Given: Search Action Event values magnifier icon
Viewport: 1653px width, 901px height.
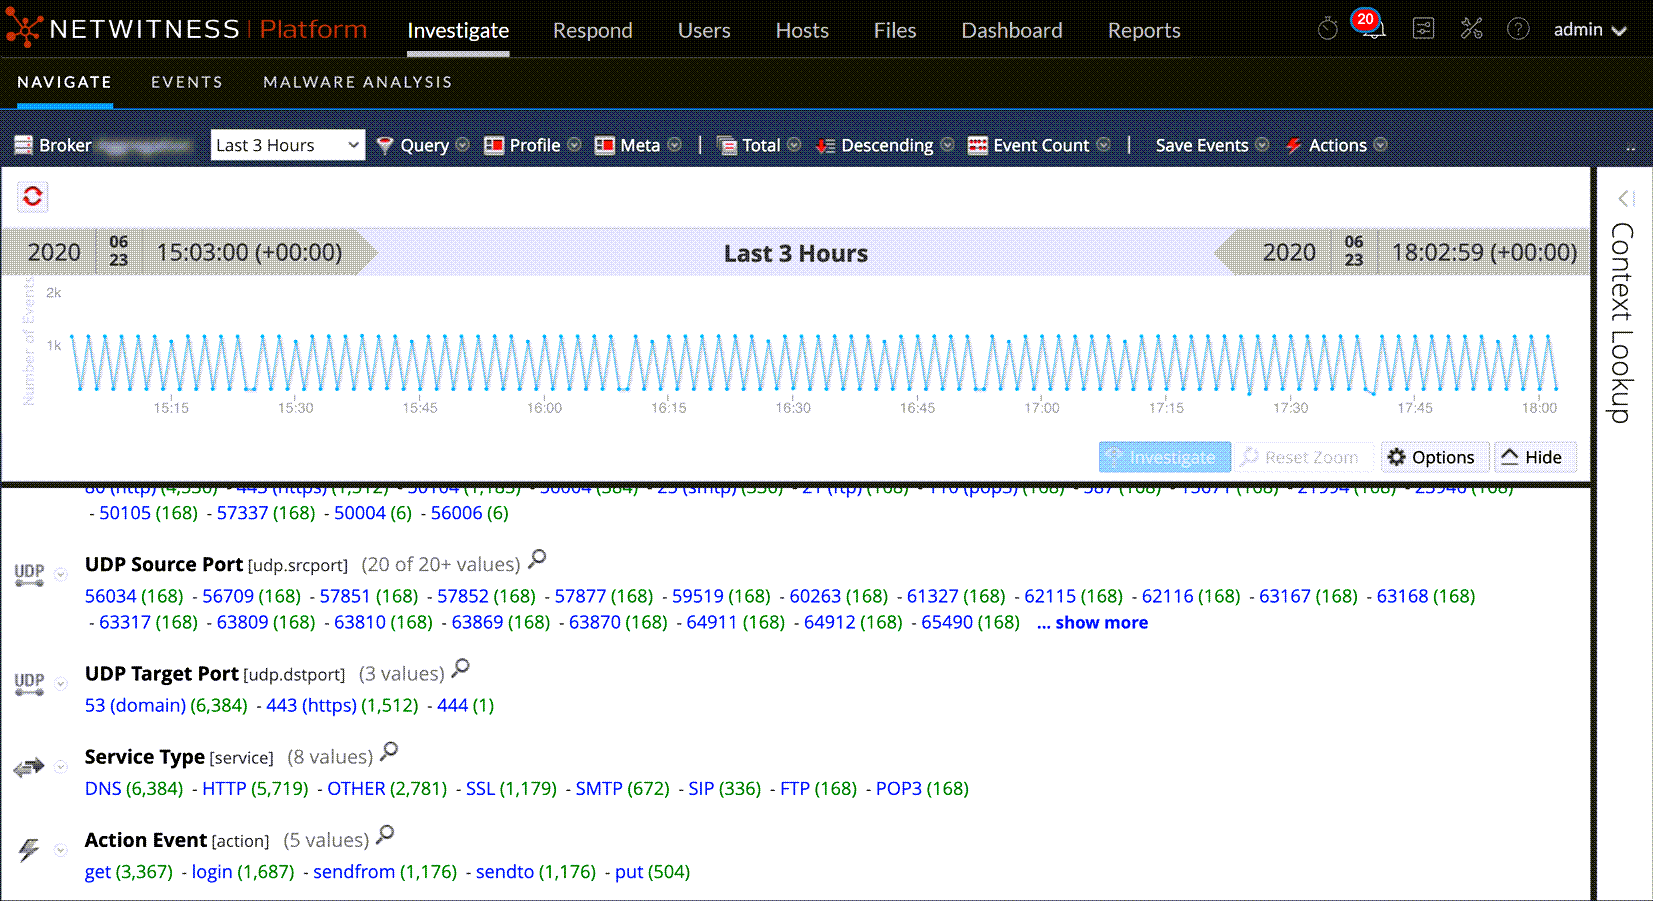Looking at the screenshot, I should 385,834.
